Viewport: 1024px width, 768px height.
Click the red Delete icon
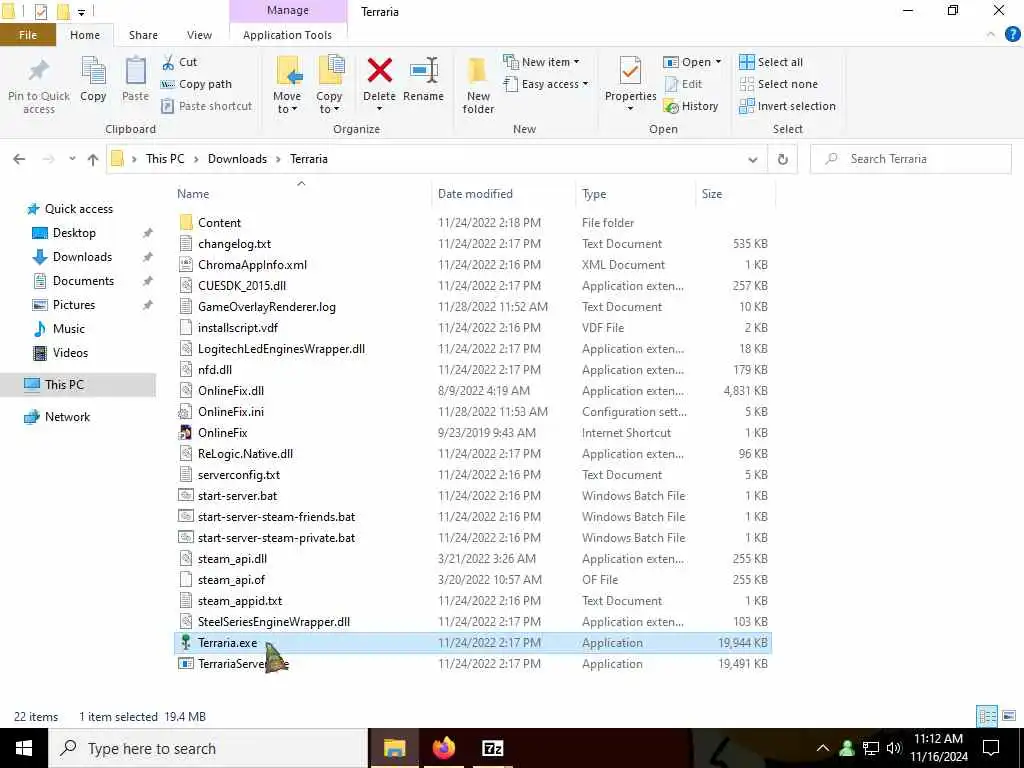[379, 71]
